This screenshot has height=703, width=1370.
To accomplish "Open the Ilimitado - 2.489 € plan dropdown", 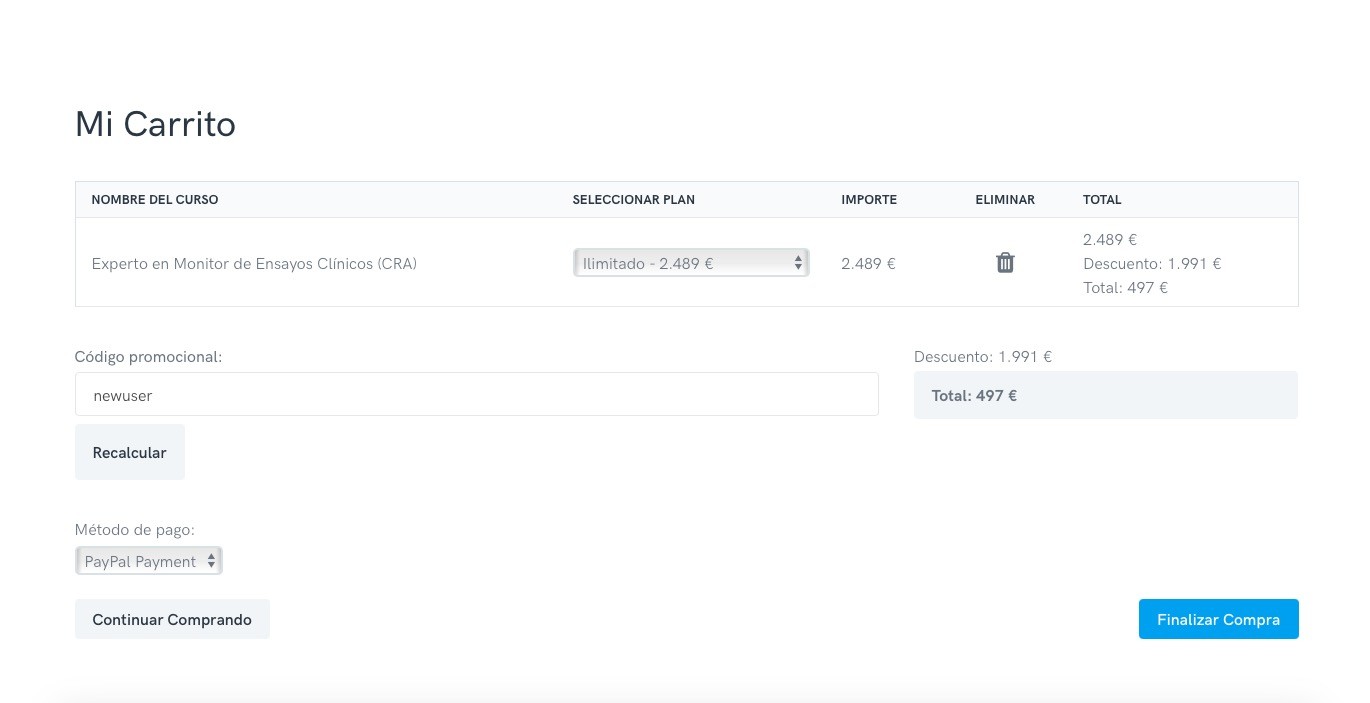I will (x=691, y=263).
